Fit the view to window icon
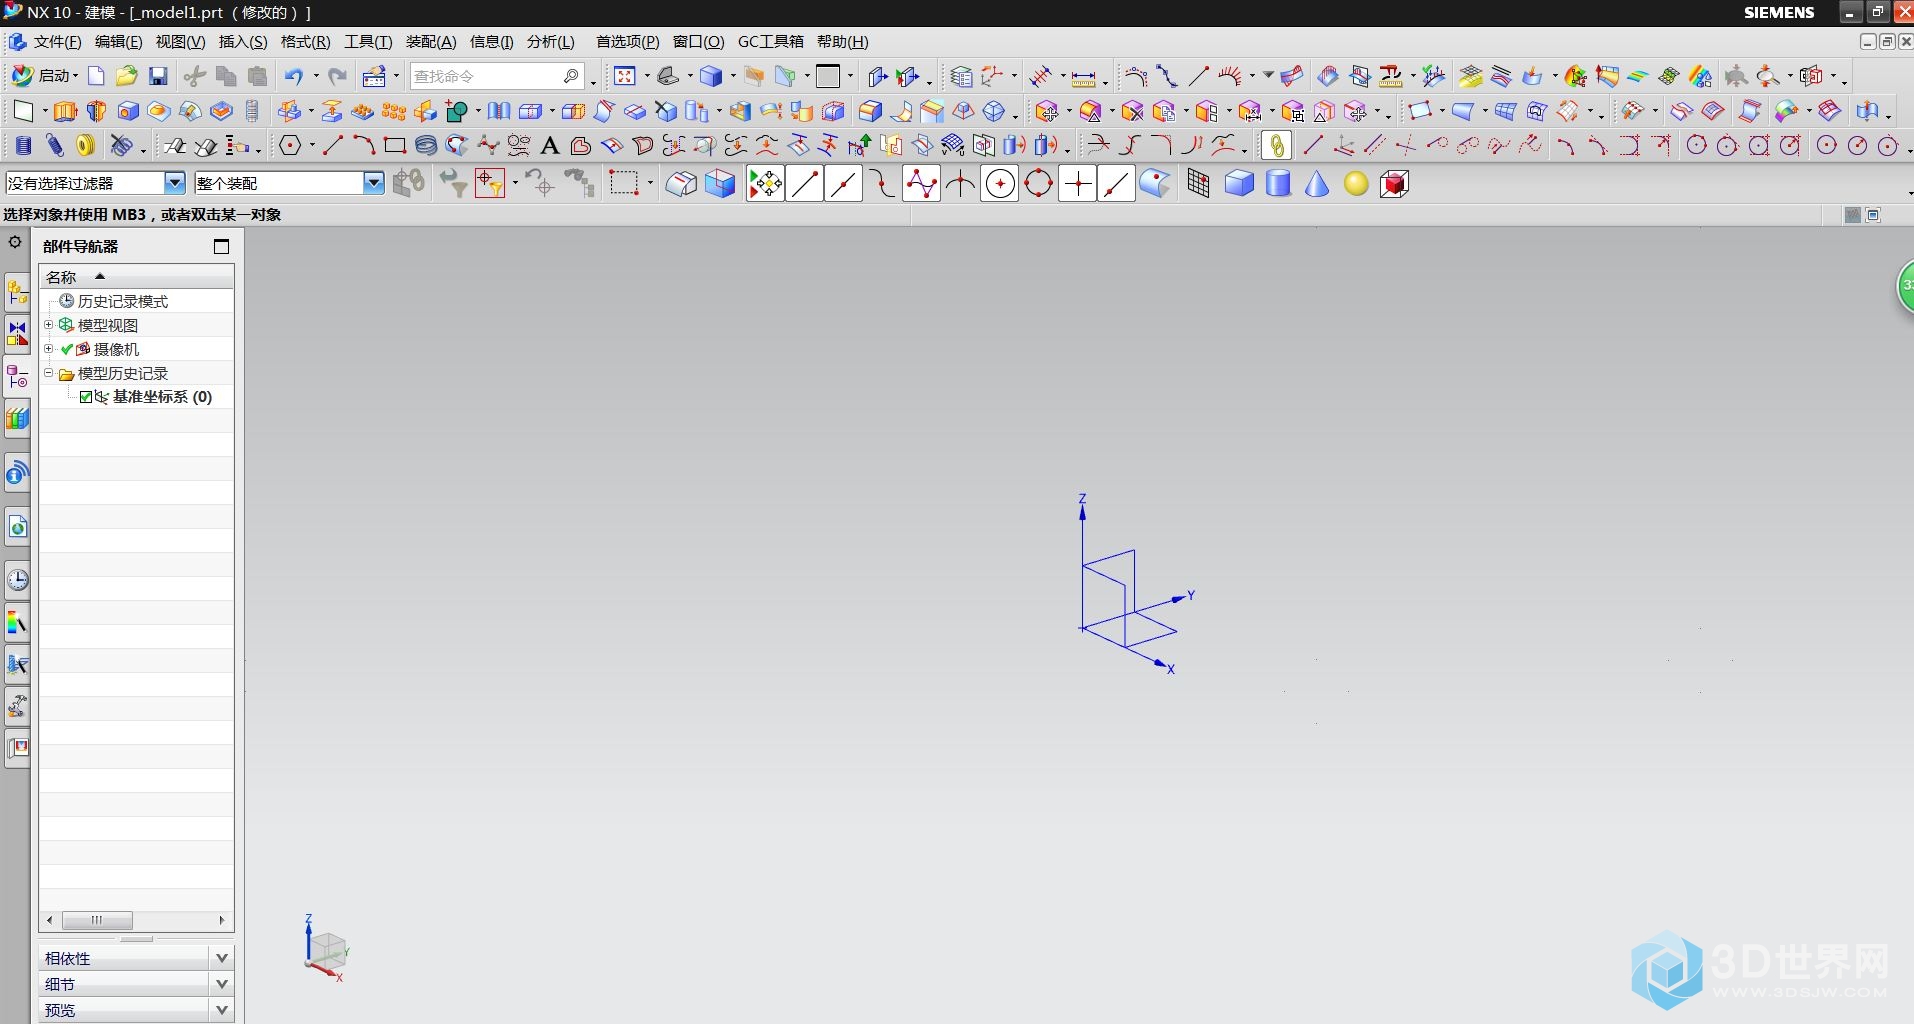The width and height of the screenshot is (1914, 1024). tap(625, 76)
